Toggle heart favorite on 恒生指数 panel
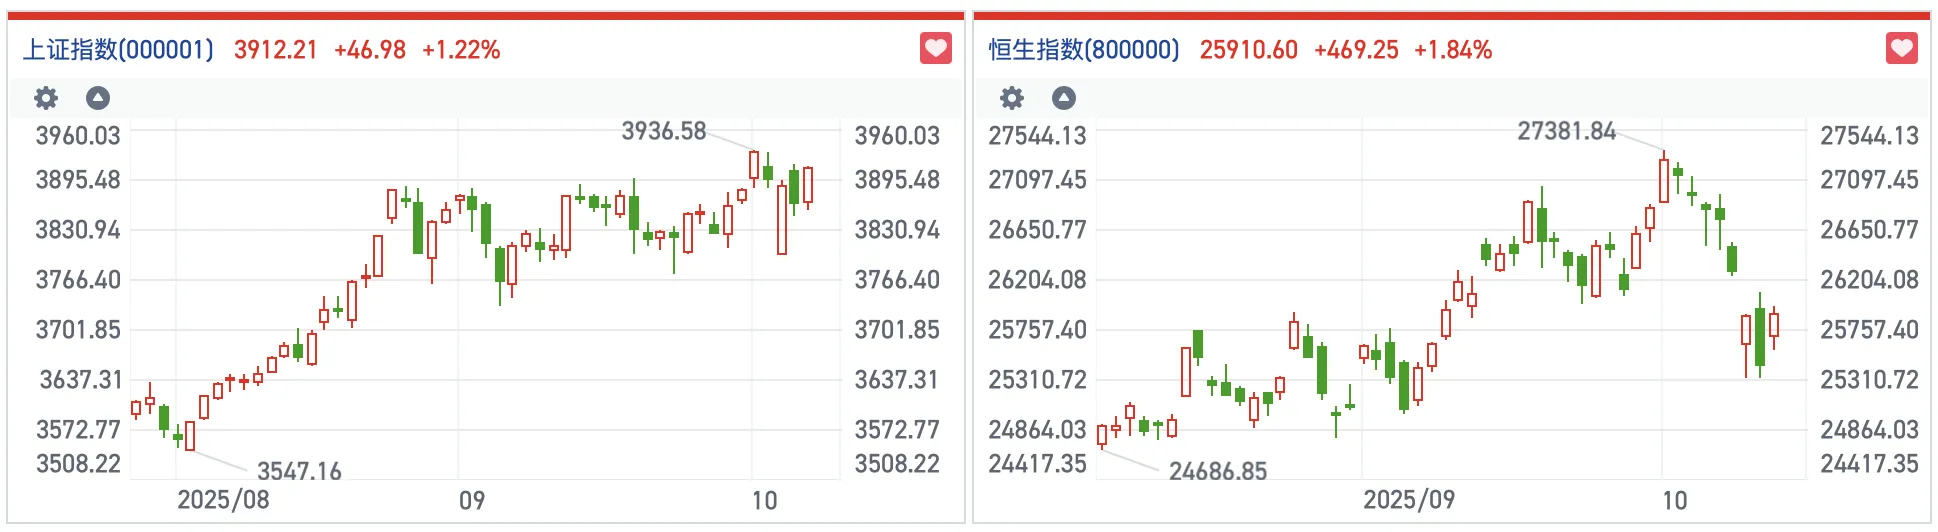The image size is (1938, 532). tap(1902, 48)
